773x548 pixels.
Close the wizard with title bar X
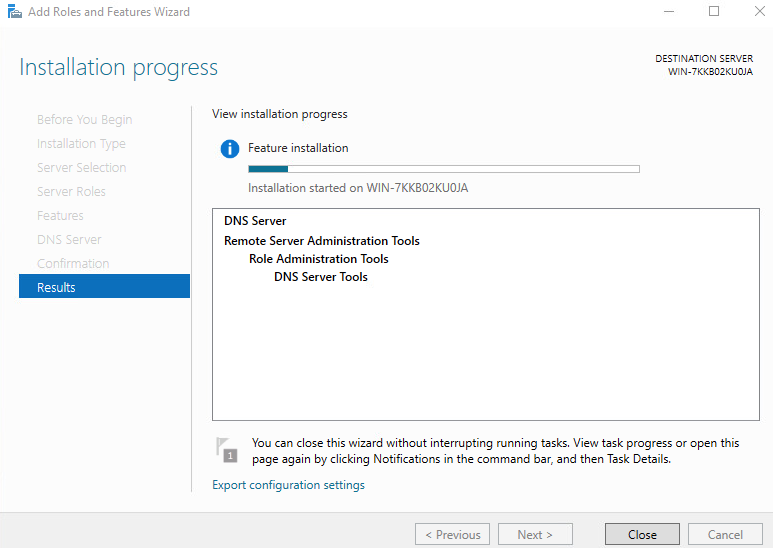[x=760, y=11]
